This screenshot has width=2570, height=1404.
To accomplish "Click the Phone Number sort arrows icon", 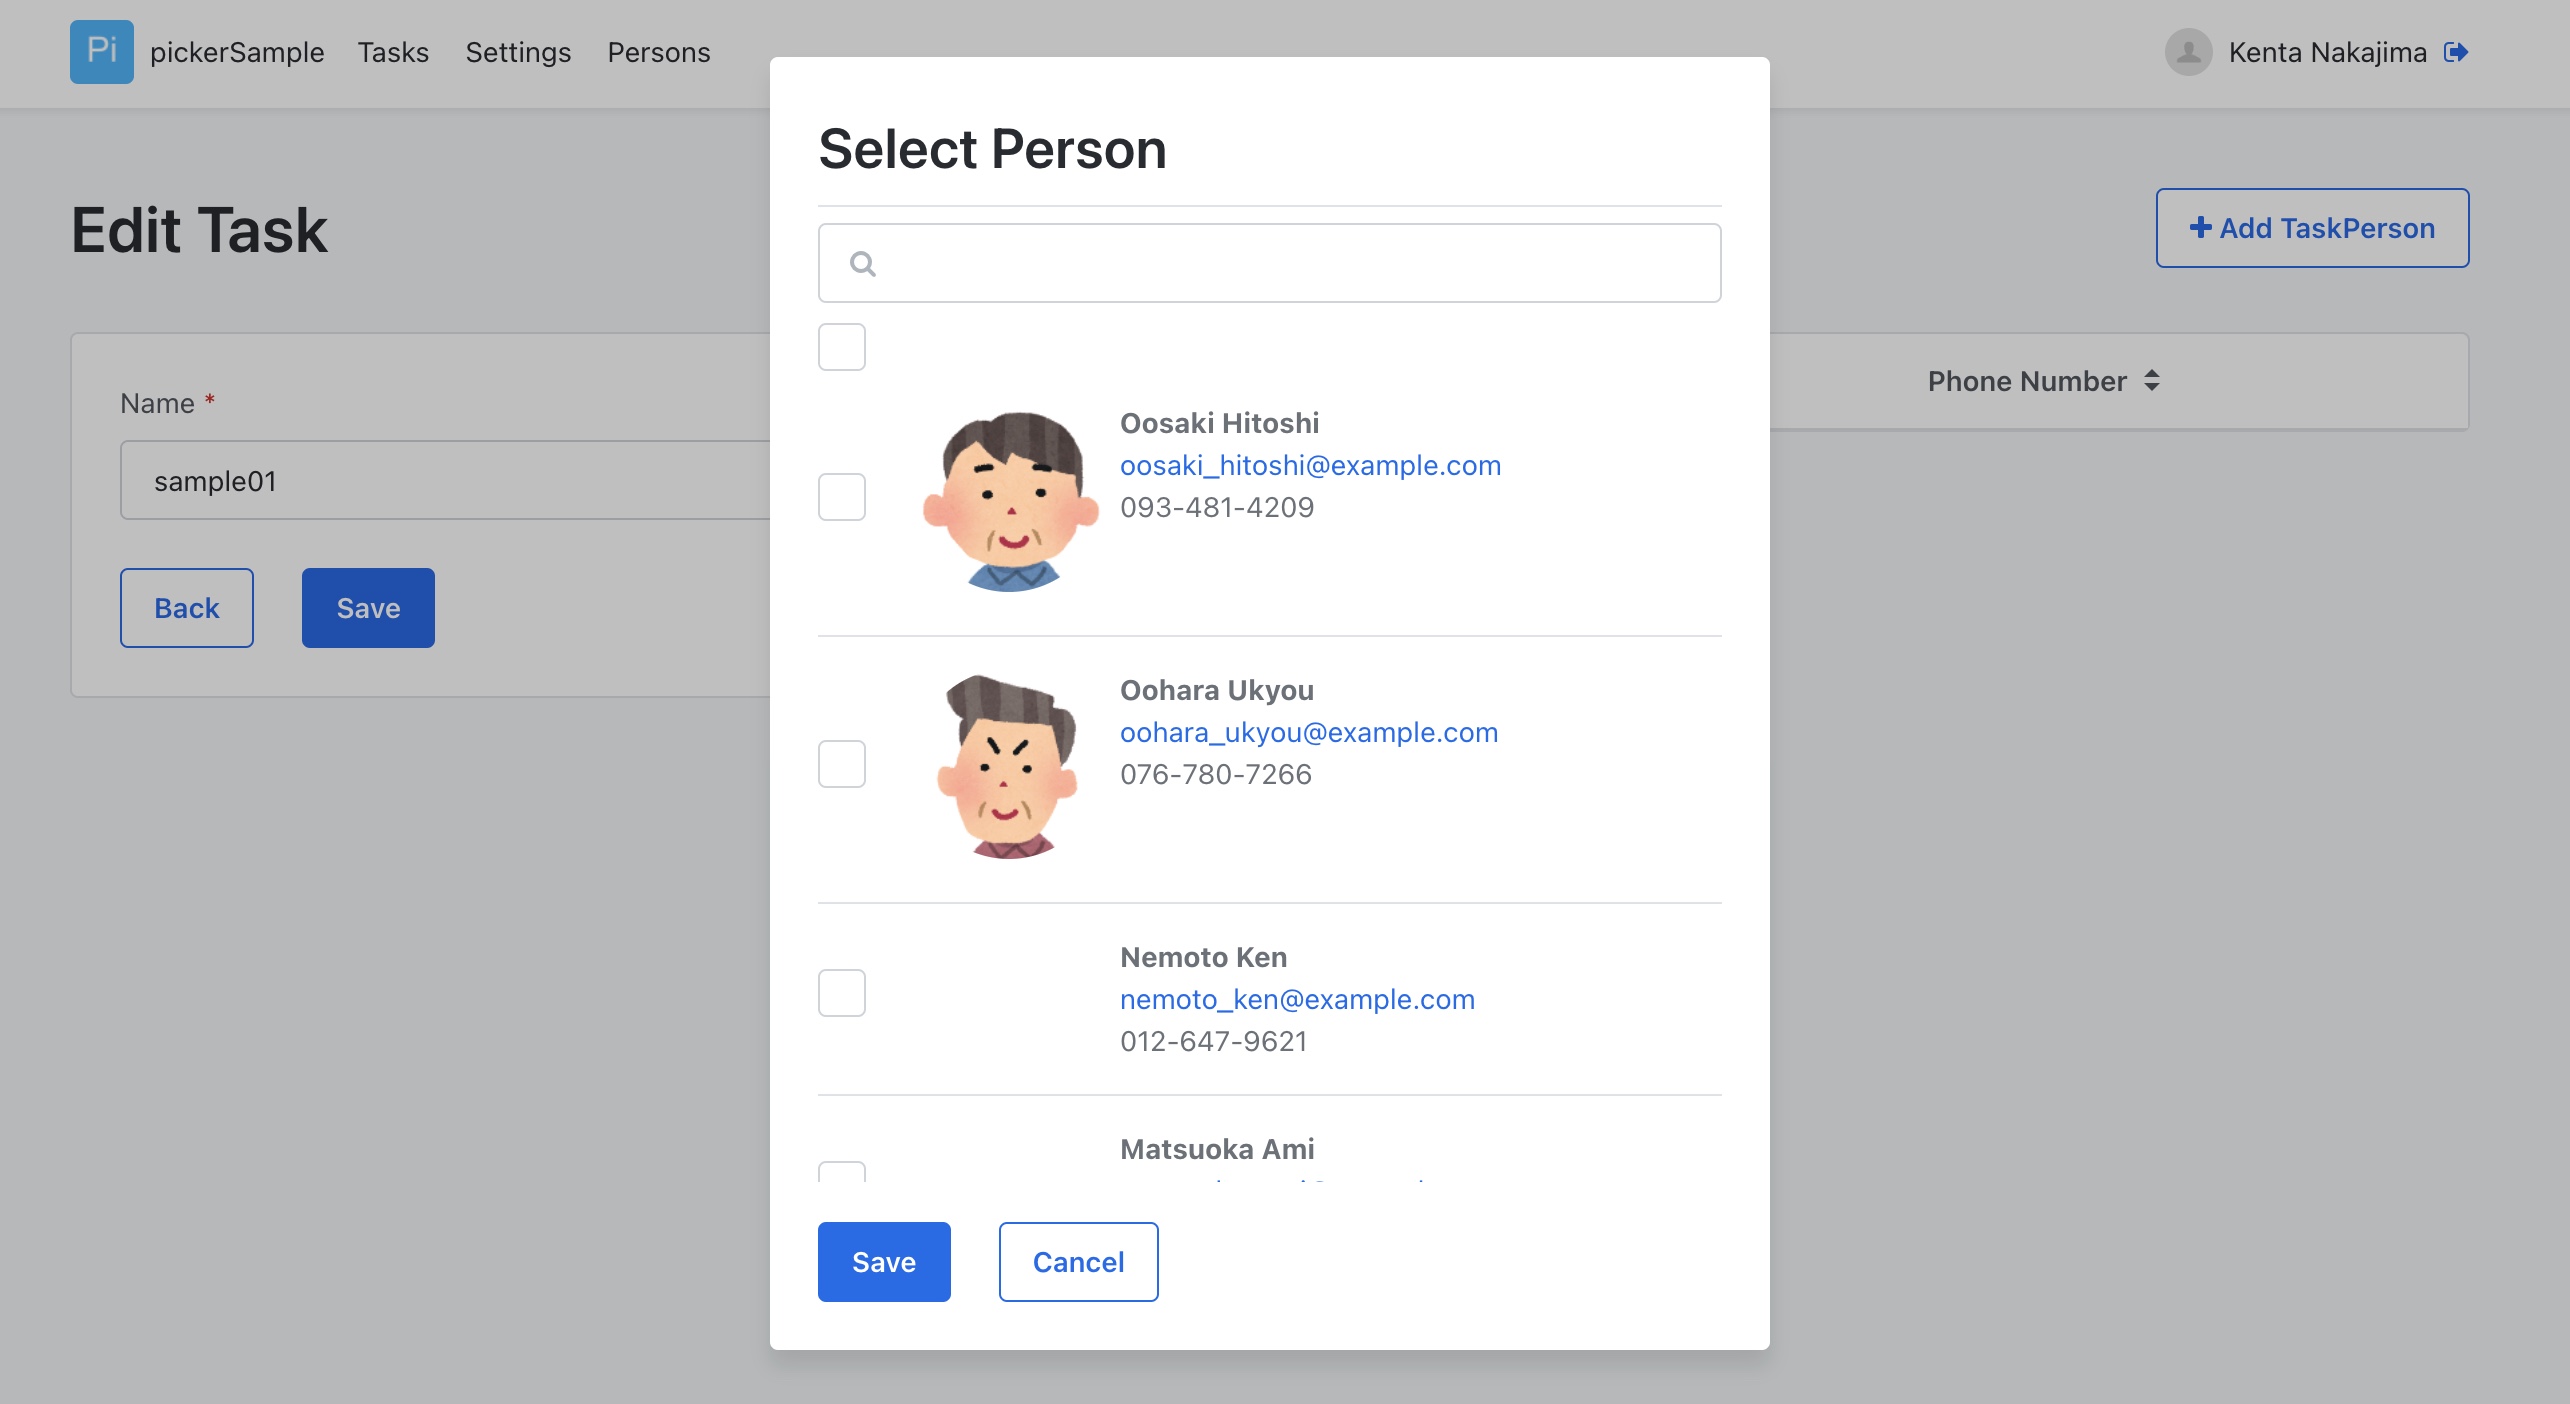I will [2152, 381].
